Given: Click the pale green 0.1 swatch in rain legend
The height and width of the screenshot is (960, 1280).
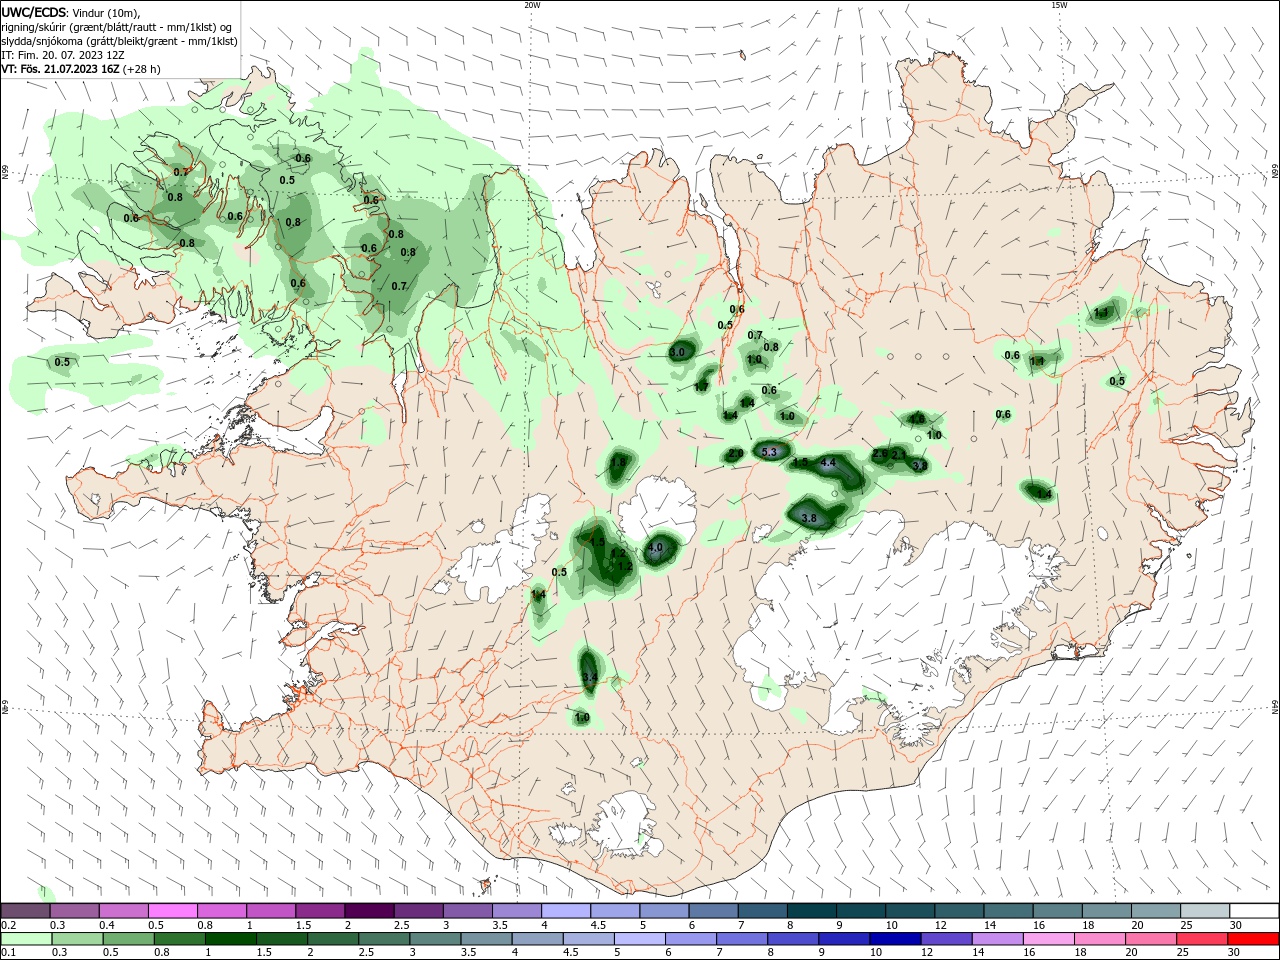Looking at the screenshot, I should pyautogui.click(x=25, y=939).
